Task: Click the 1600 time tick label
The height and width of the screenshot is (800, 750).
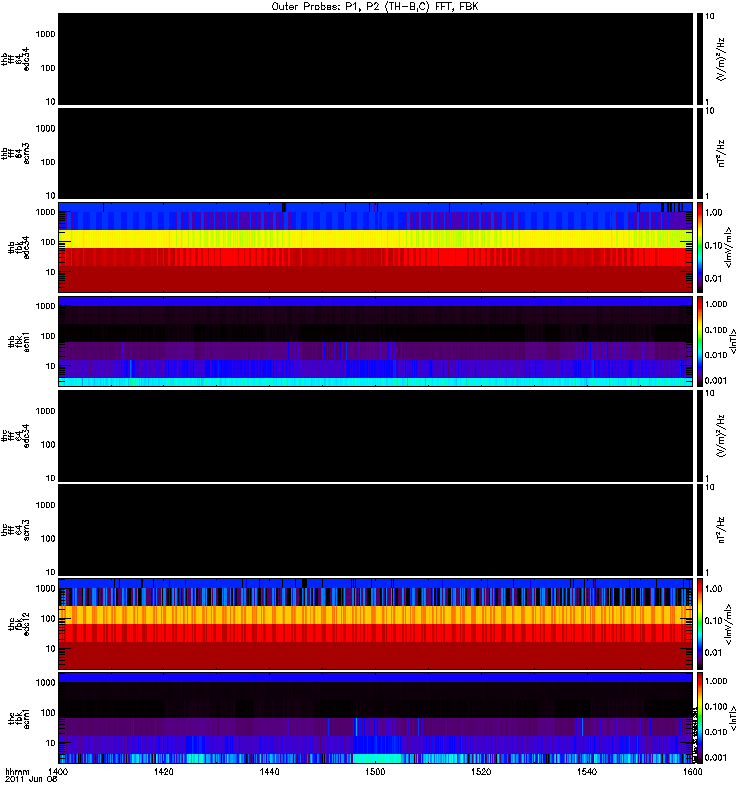Action: (692, 771)
